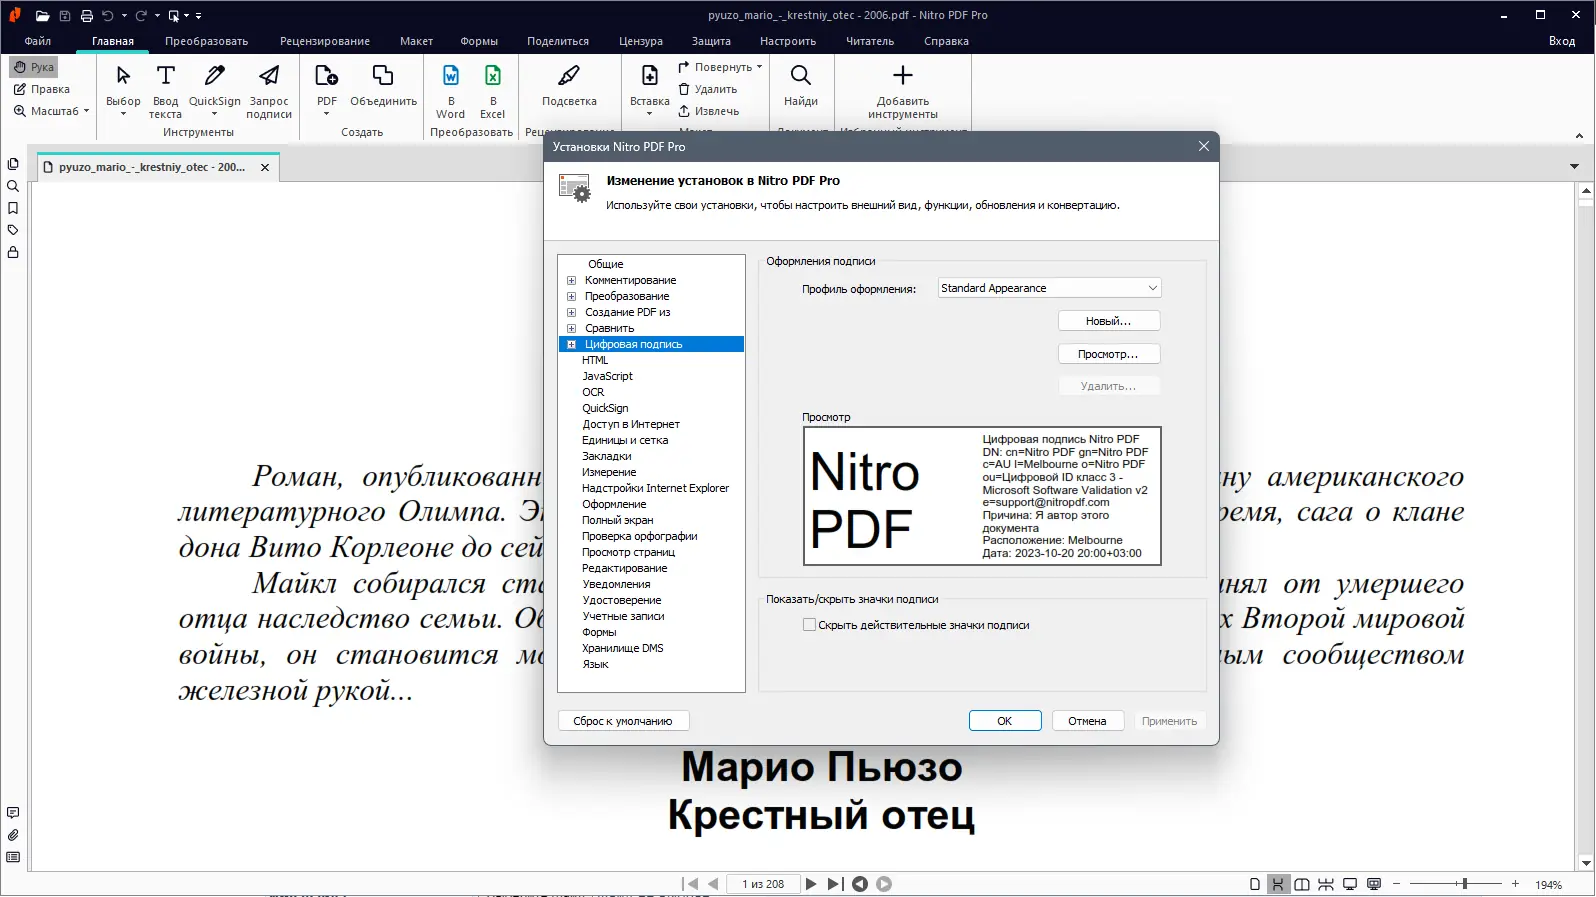Image resolution: width=1596 pixels, height=897 pixels.
Task: Click the convert to Excel icon
Action: (x=493, y=77)
